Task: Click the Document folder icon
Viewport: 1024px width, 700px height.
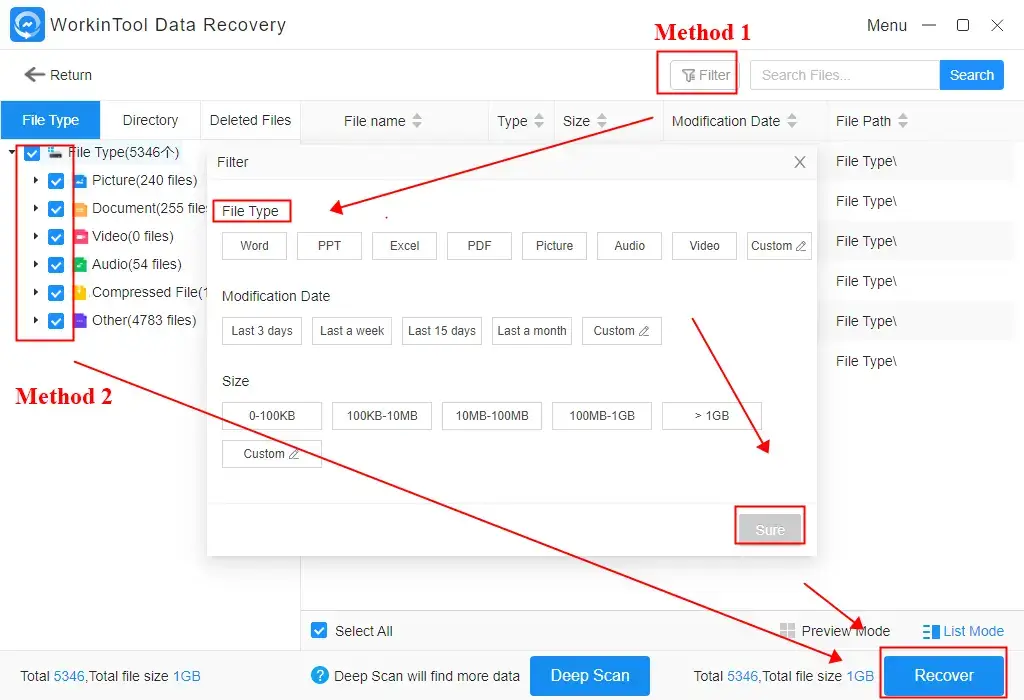Action: pyautogui.click(x=80, y=209)
